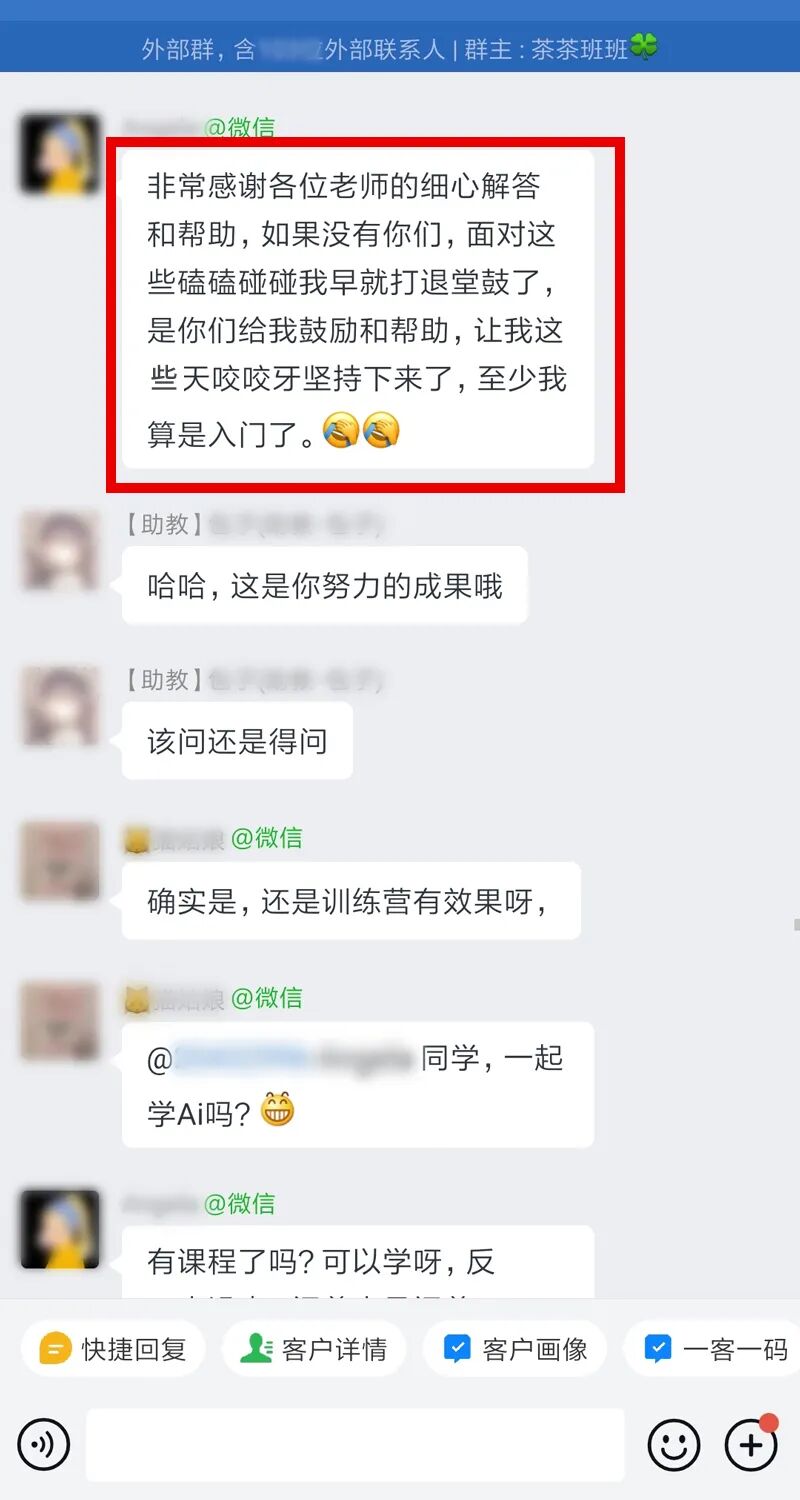Tap avatar beside 确实是 message
The width and height of the screenshot is (800, 1500).
coord(60,862)
